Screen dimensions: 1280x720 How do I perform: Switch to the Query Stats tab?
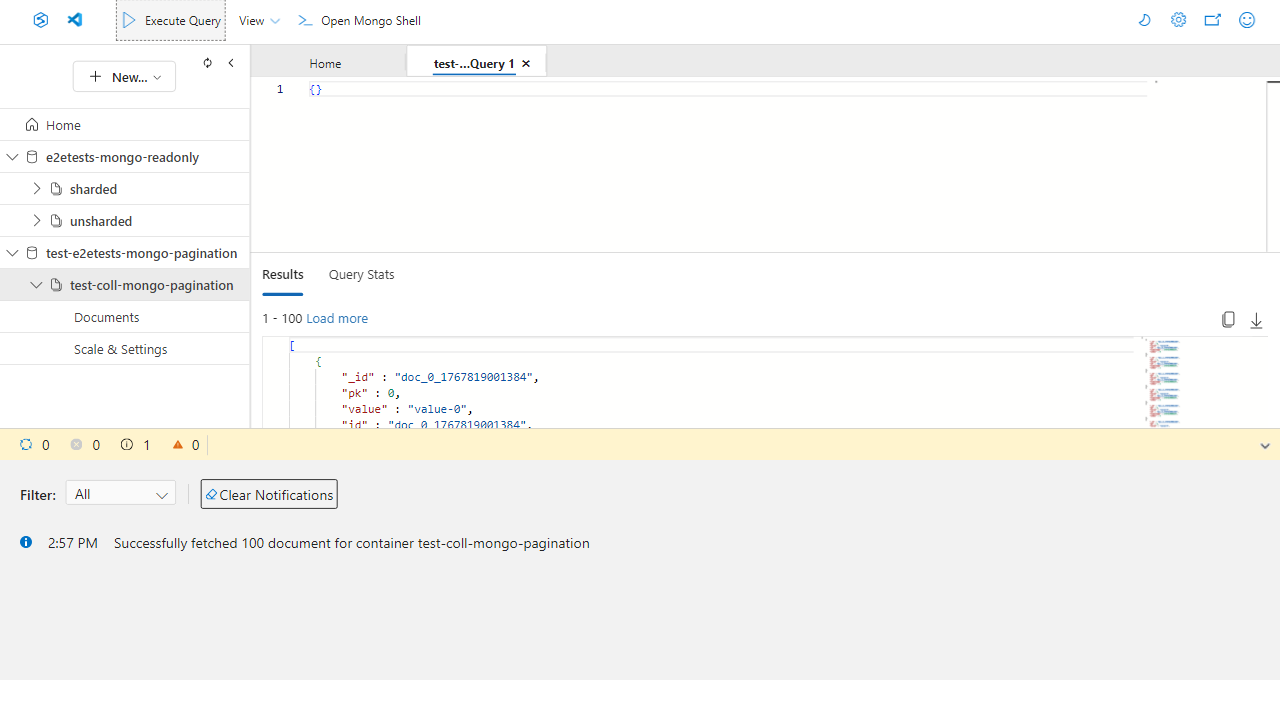click(361, 275)
